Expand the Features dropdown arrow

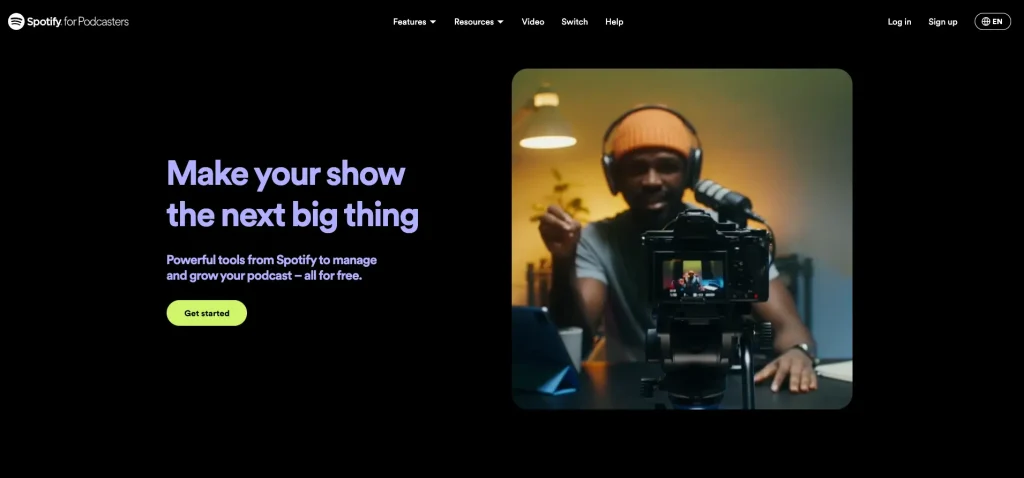pyautogui.click(x=433, y=22)
